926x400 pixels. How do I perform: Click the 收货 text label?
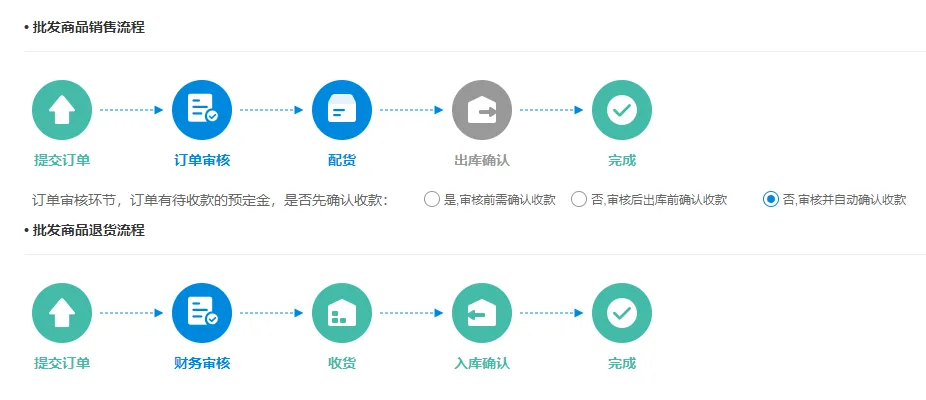tap(342, 363)
